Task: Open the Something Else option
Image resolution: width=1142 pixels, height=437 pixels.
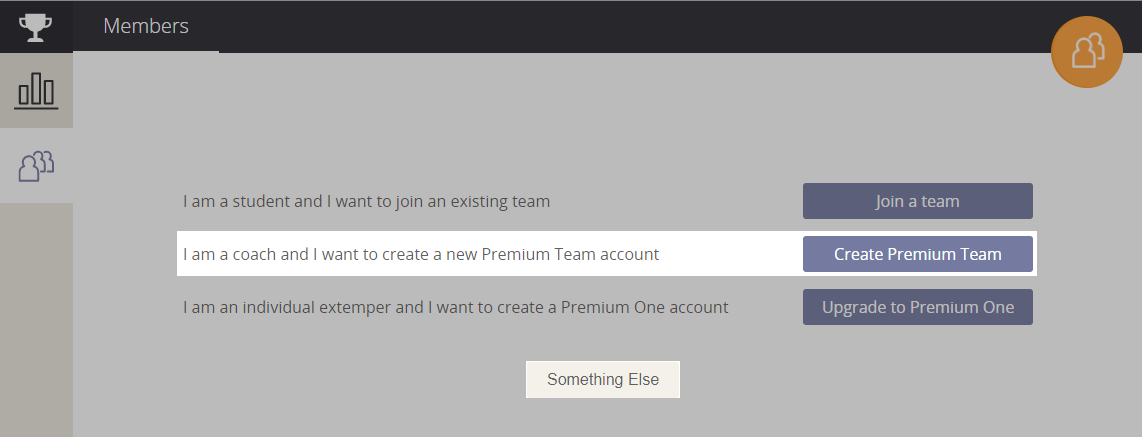Action: click(603, 379)
